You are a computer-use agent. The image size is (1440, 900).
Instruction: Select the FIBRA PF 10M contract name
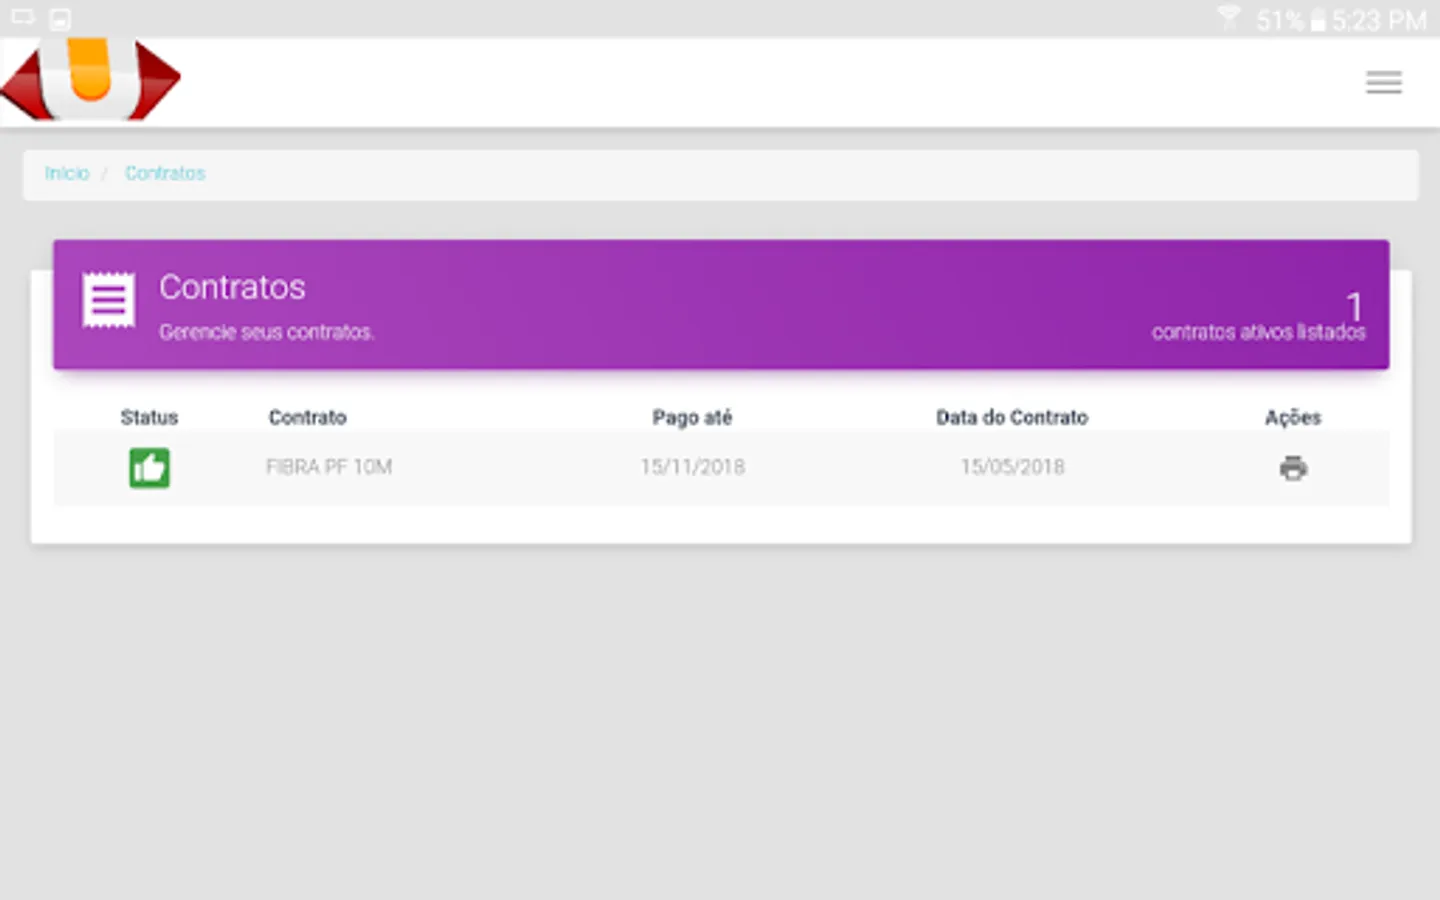pos(329,467)
